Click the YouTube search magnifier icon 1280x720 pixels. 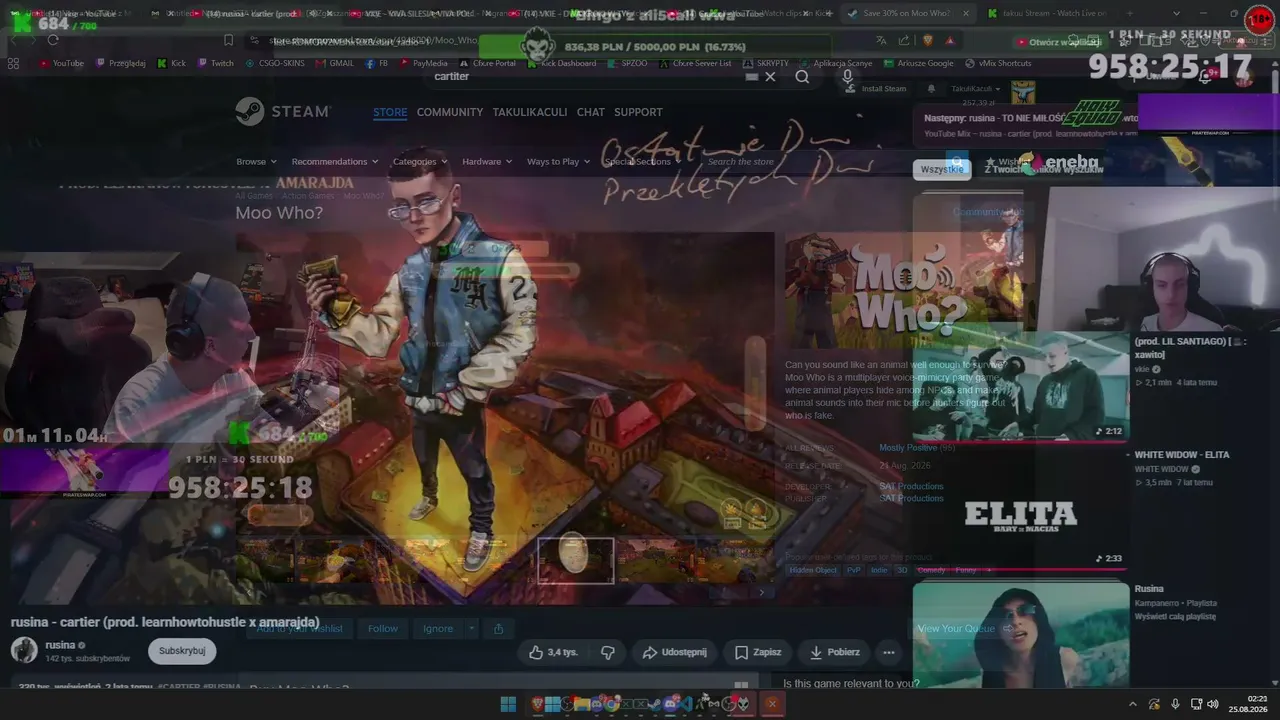[802, 77]
